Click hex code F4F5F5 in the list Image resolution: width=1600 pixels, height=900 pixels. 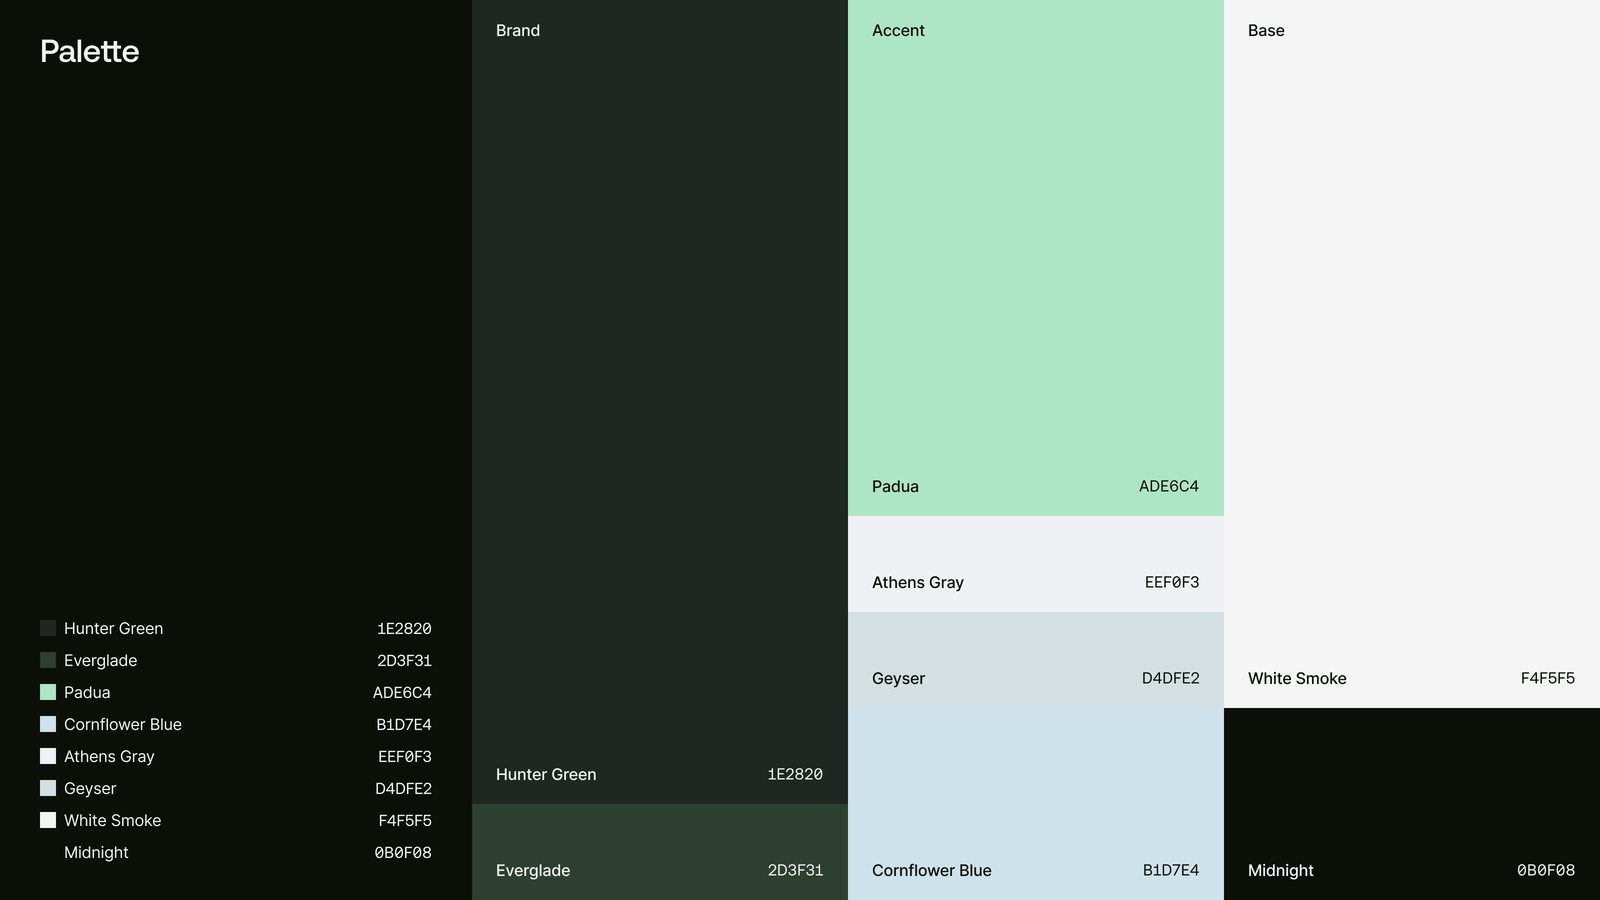click(405, 820)
